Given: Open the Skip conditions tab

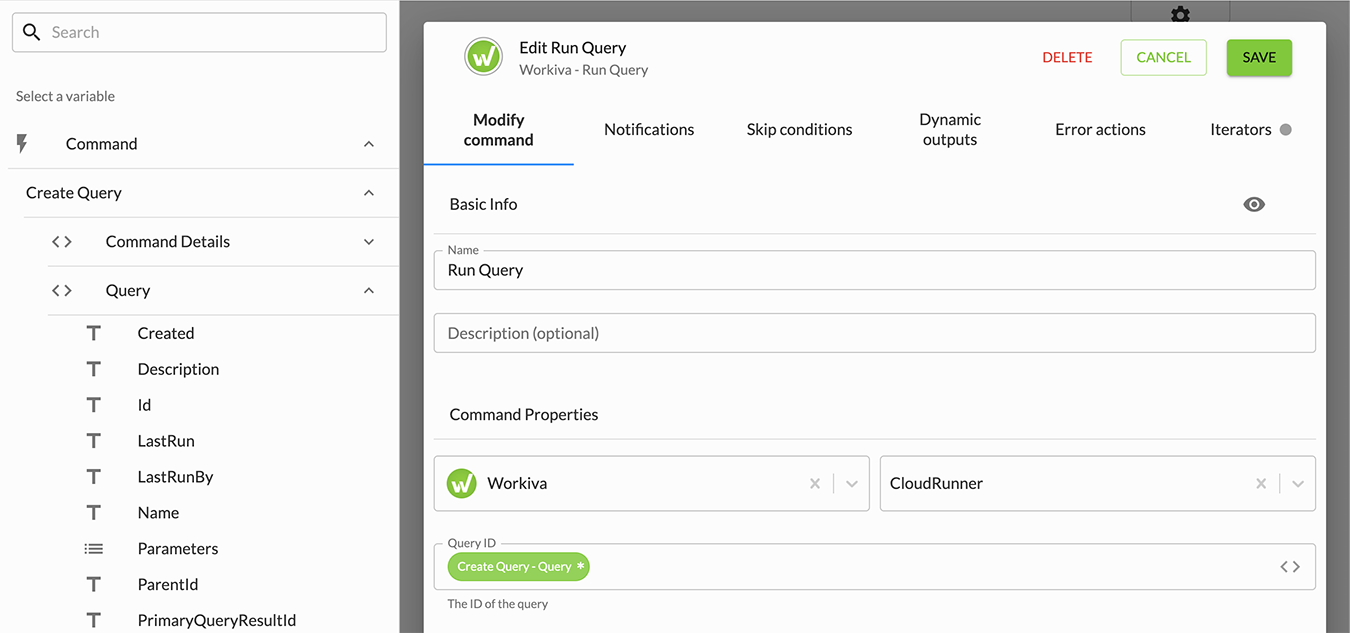Looking at the screenshot, I should click(800, 130).
